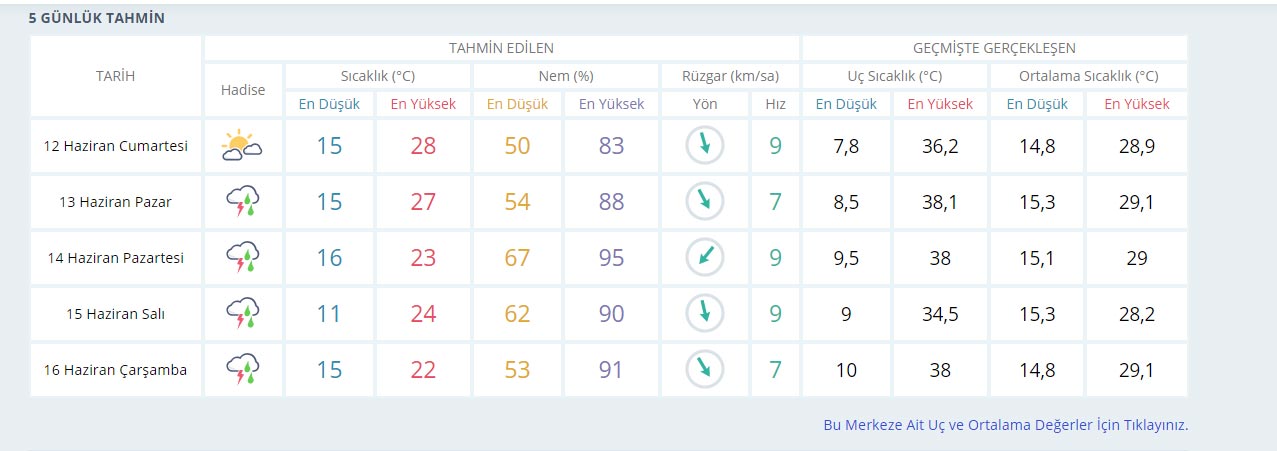Screen dimensions: 1277x451
Task: Click the Nem (%) column header
Action: [x=565, y=76]
